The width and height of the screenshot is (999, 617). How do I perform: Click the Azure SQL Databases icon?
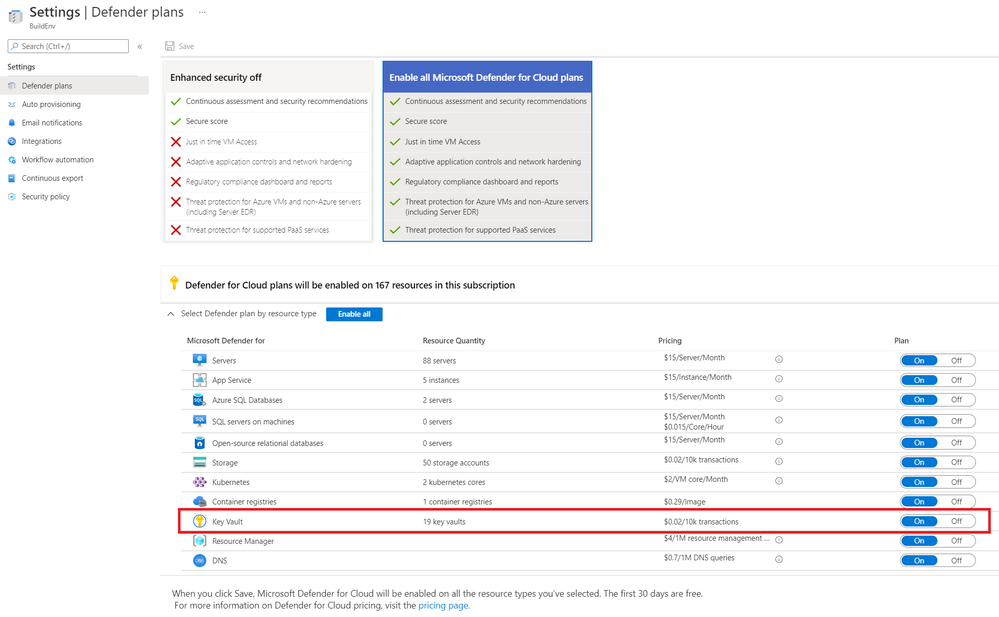pyautogui.click(x=199, y=400)
